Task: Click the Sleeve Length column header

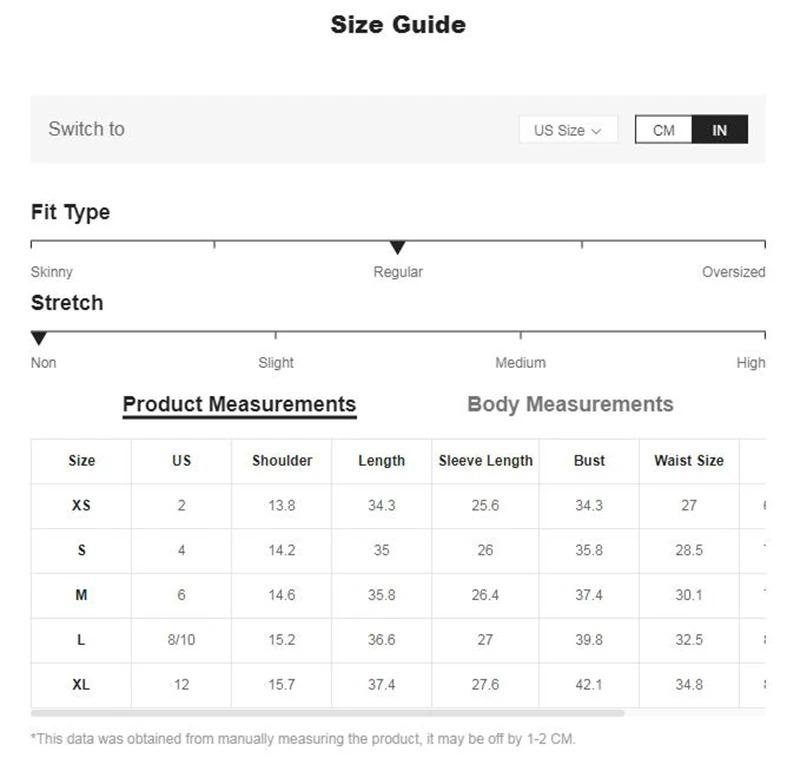Action: point(485,461)
